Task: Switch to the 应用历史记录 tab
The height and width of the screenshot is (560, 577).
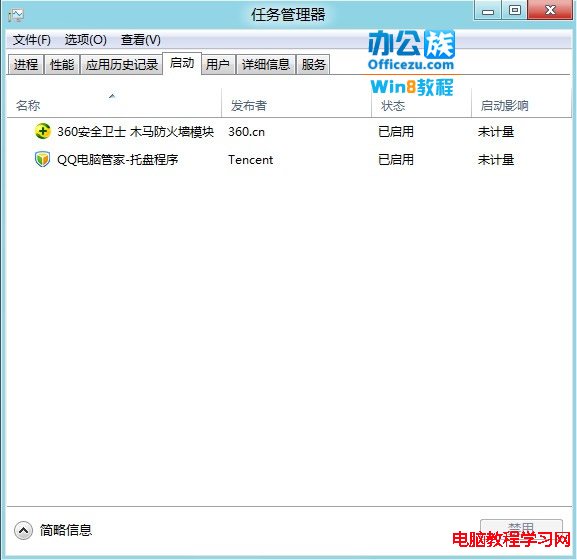Action: (121, 65)
